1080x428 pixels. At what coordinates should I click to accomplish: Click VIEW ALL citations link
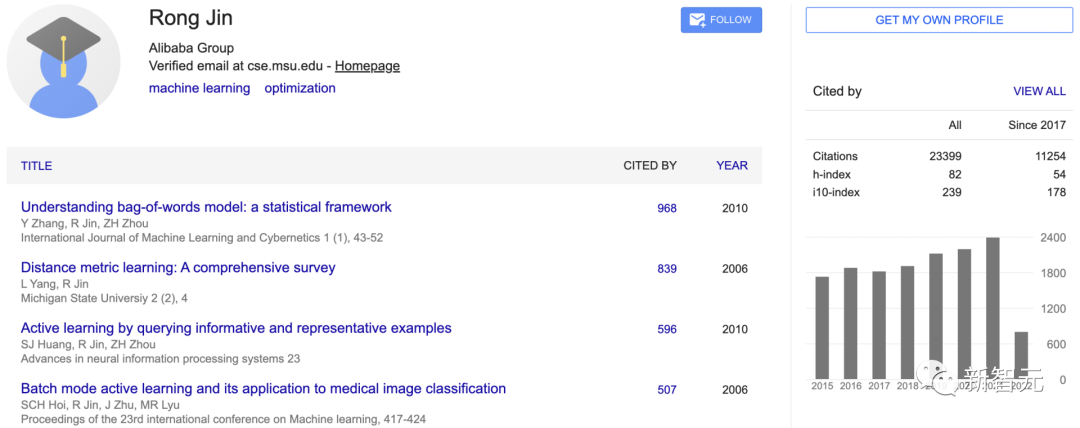[1039, 91]
